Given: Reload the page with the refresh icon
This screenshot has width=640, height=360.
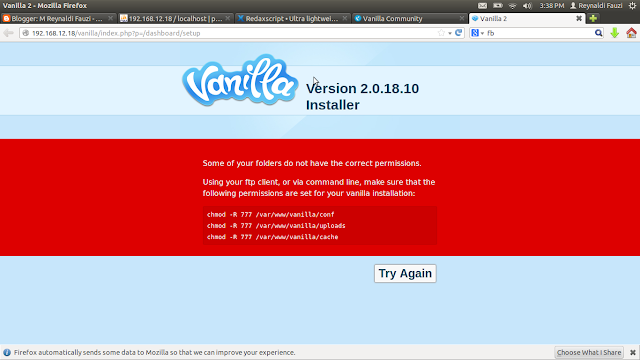Looking at the screenshot, I should point(458,33).
